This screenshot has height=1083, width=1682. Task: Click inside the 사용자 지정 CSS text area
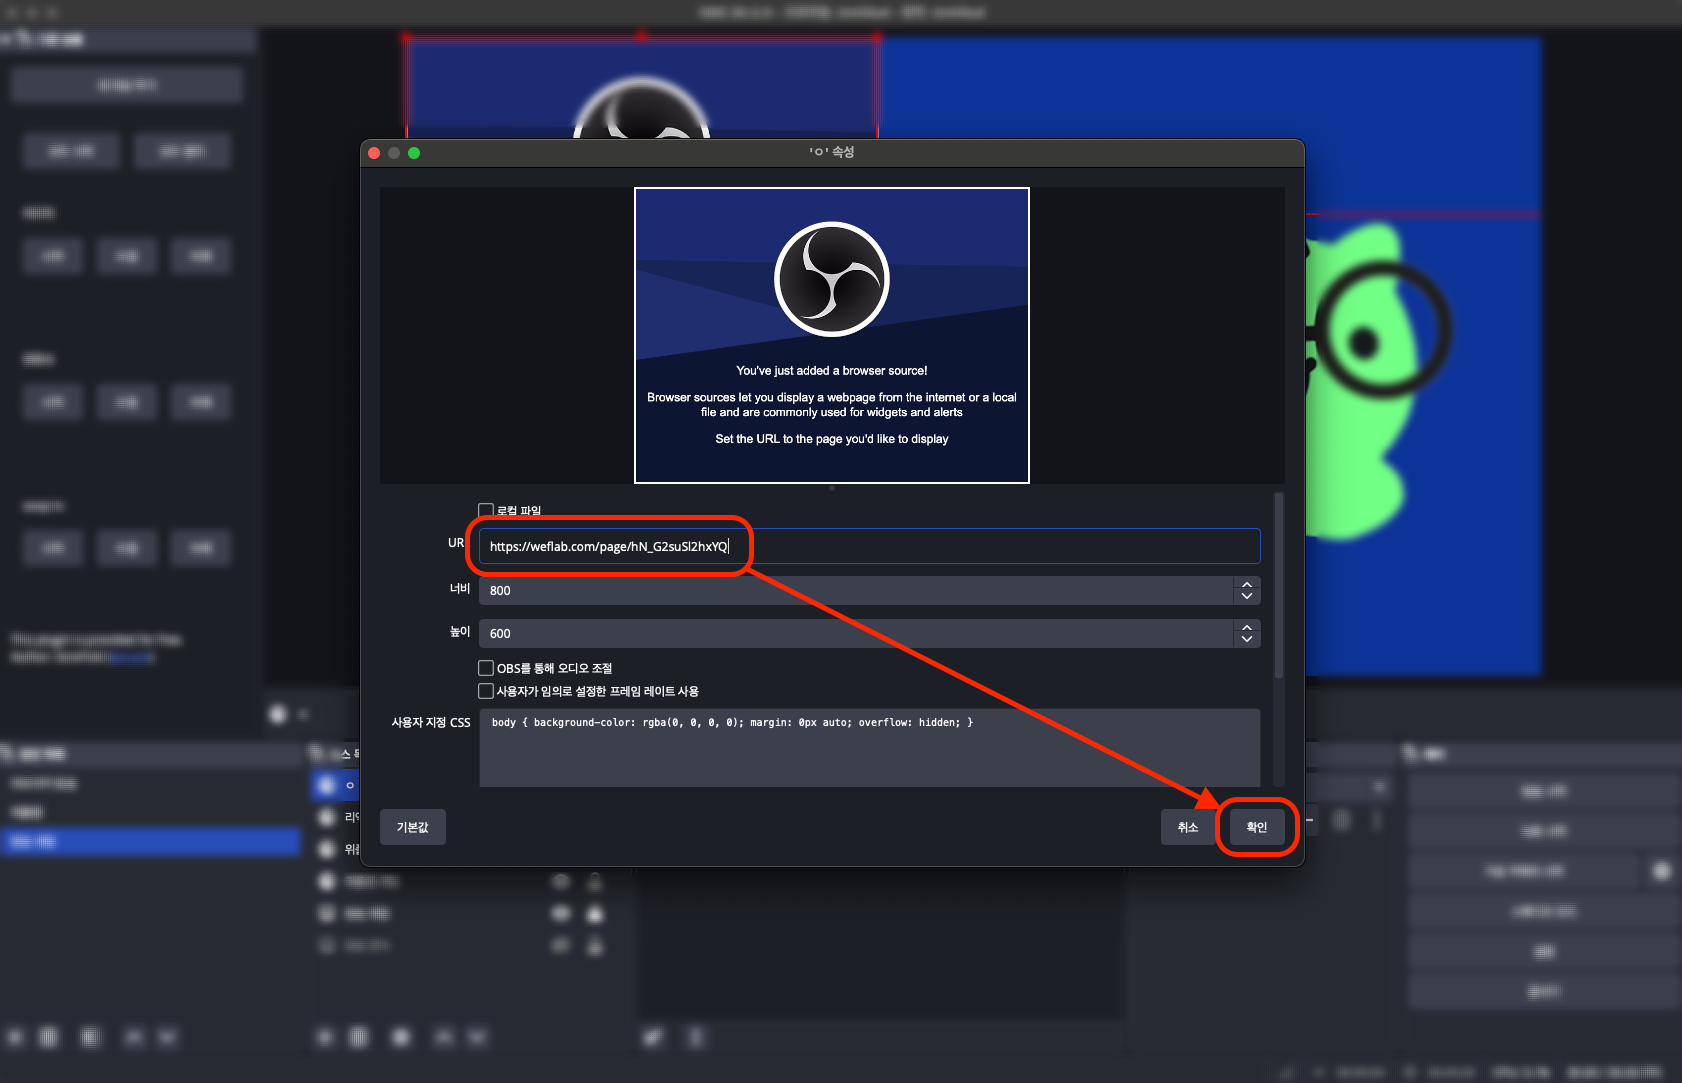[869, 748]
